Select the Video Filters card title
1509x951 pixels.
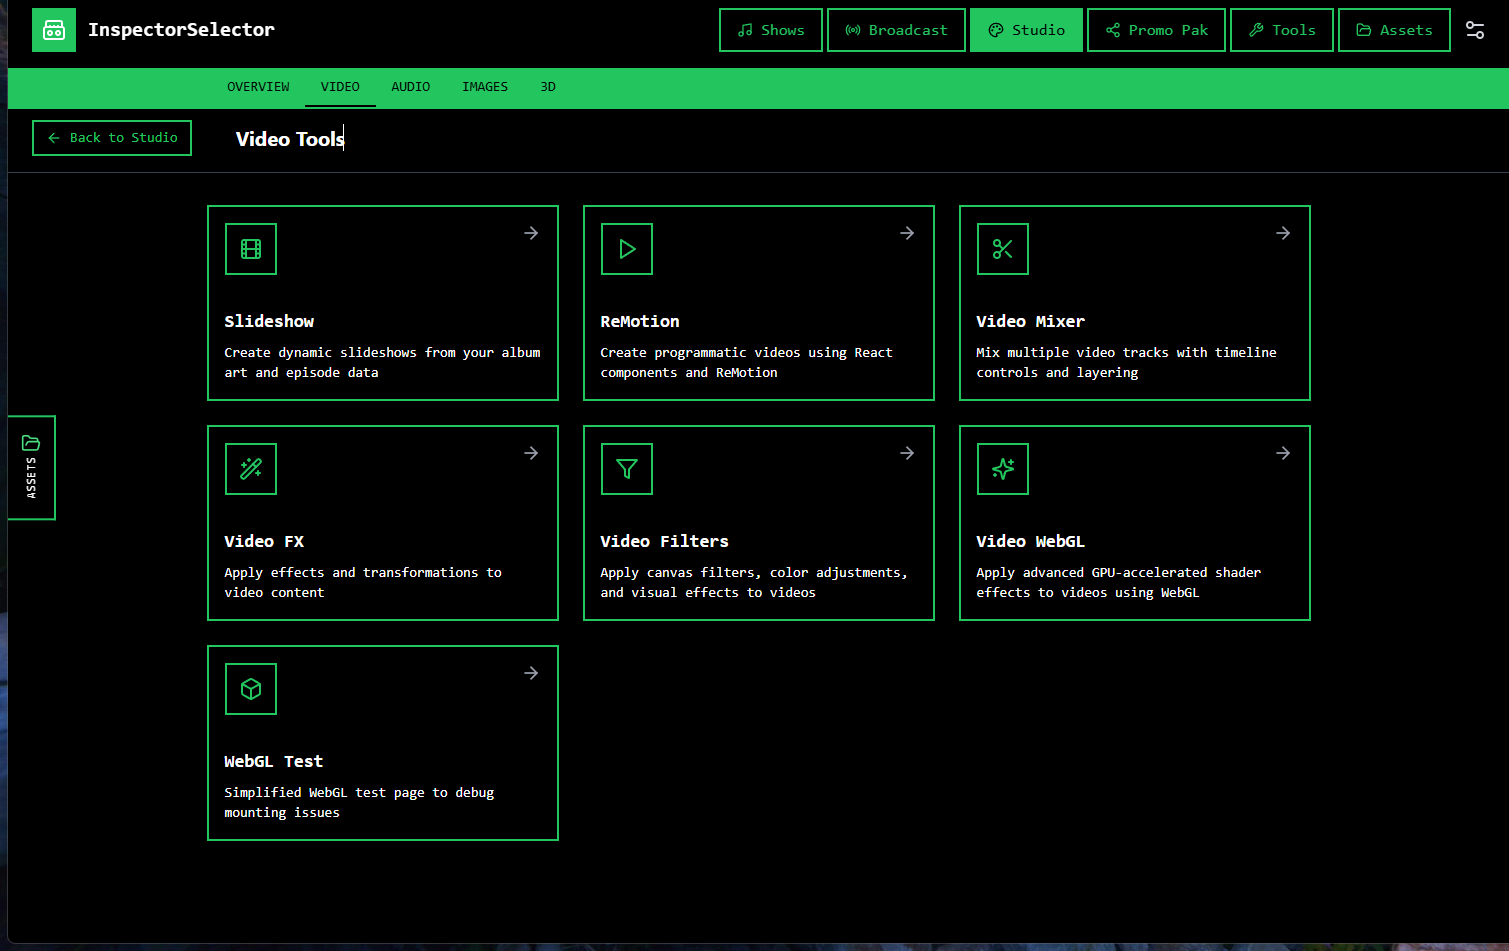(x=664, y=541)
